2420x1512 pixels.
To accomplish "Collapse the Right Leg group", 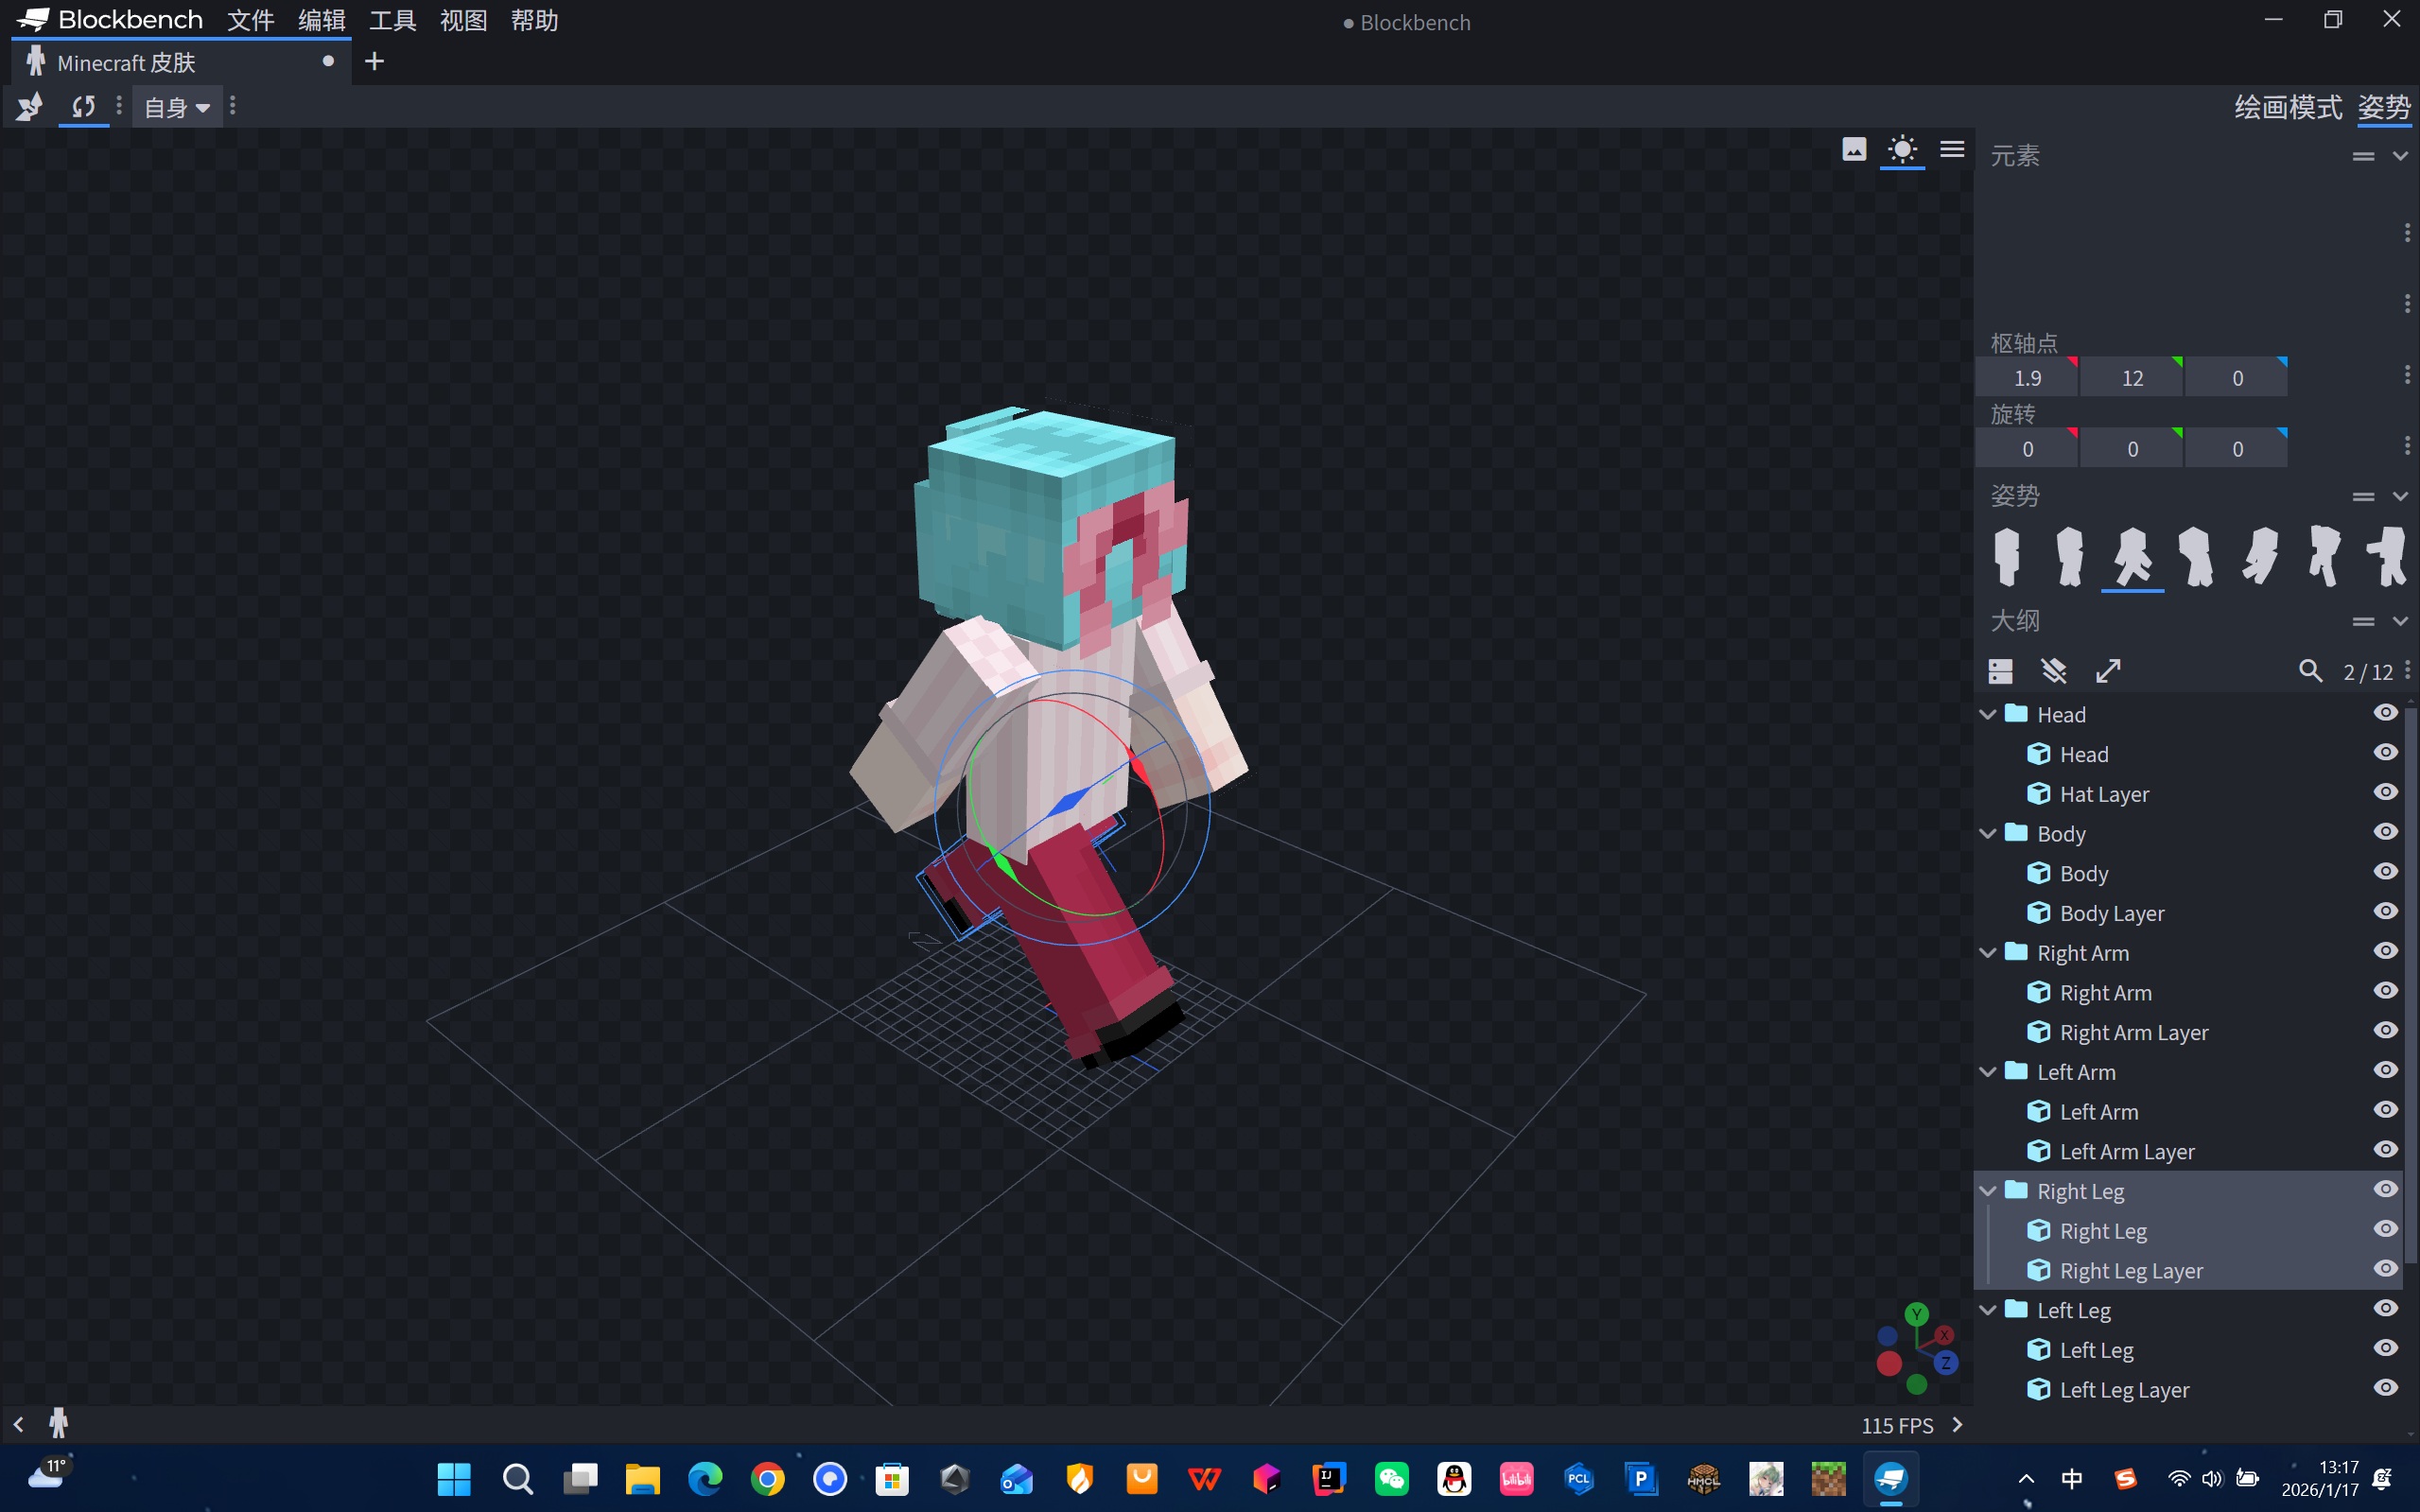I will (x=1988, y=1191).
